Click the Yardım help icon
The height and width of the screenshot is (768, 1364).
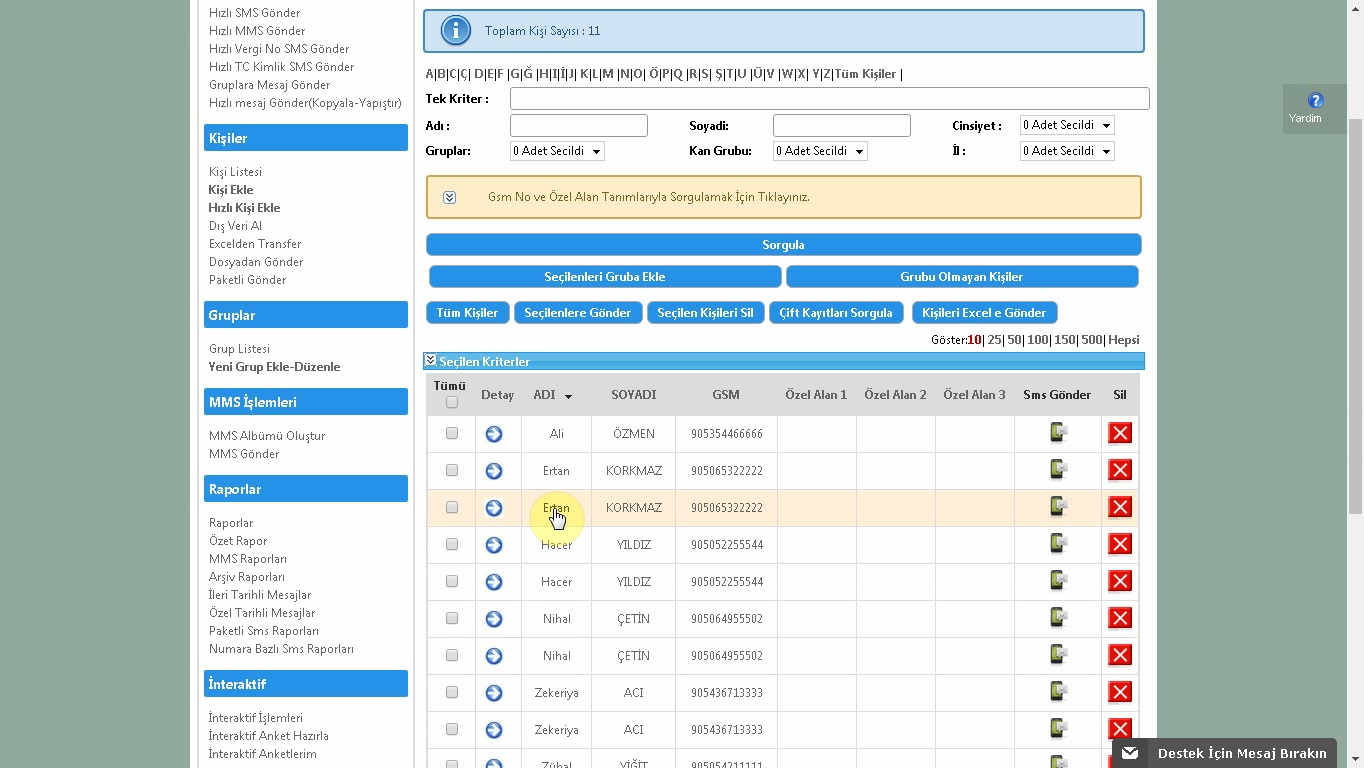click(1315, 100)
